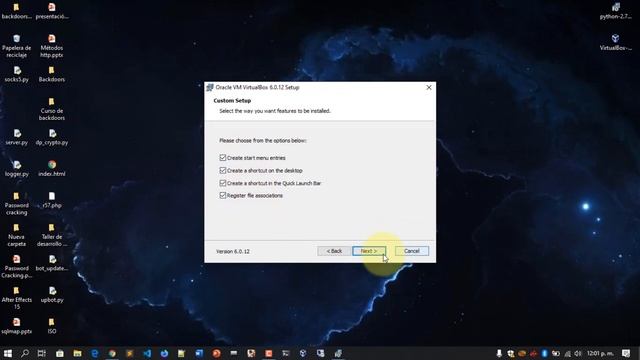Select server.py desktop file
The height and width of the screenshot is (360, 640).
(x=16, y=138)
